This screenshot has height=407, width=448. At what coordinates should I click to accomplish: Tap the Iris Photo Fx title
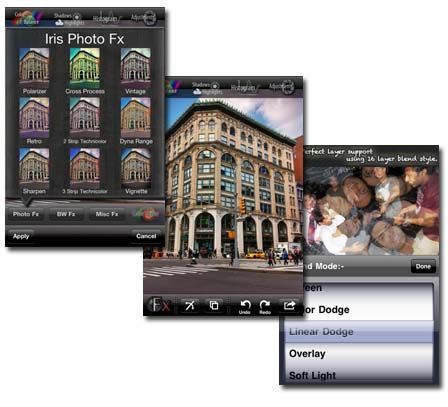85,39
